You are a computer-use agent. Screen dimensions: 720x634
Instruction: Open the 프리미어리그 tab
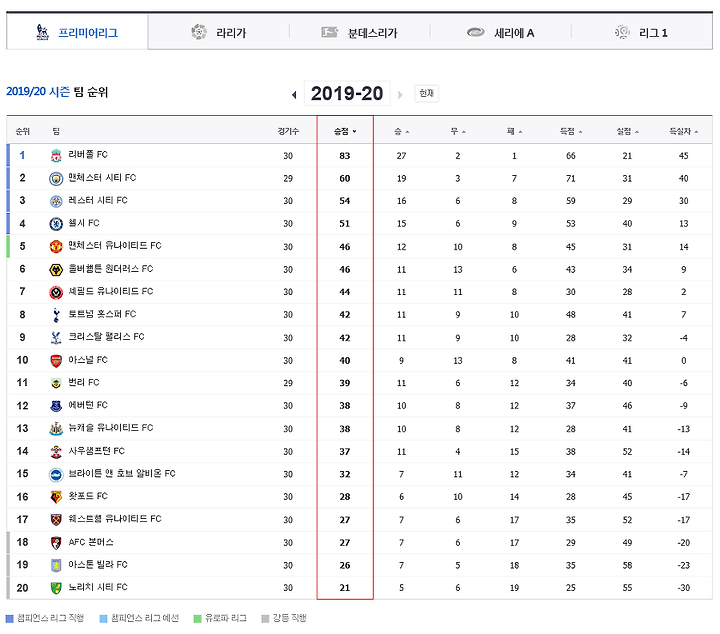coord(77,33)
